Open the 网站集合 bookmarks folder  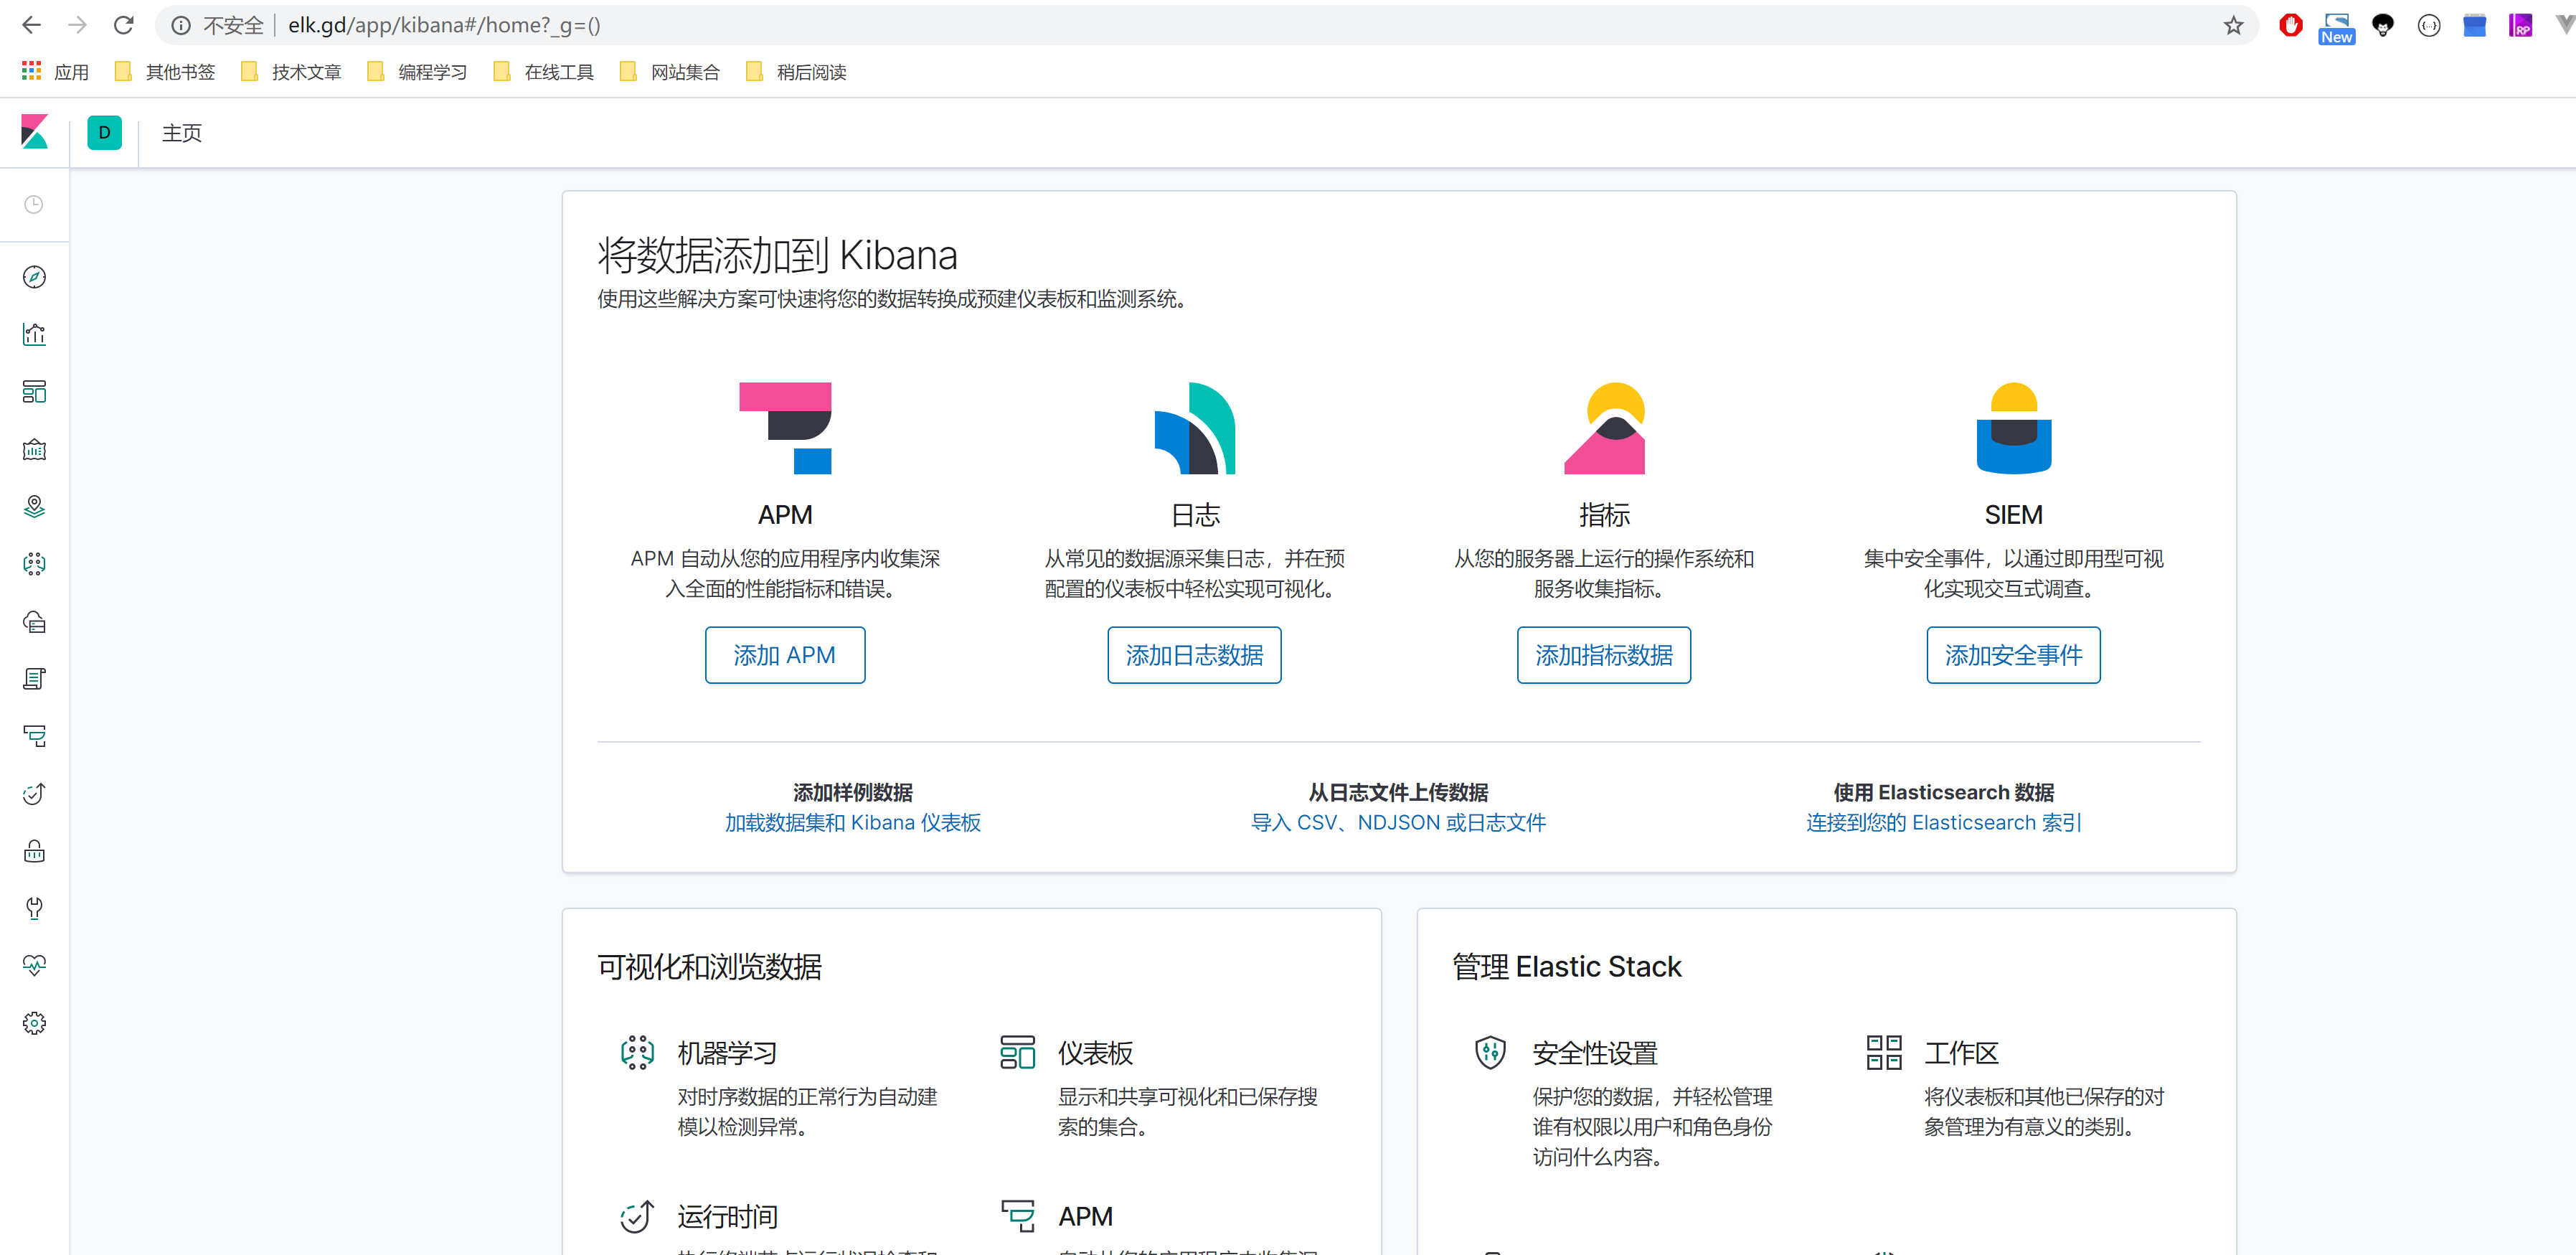coord(670,71)
